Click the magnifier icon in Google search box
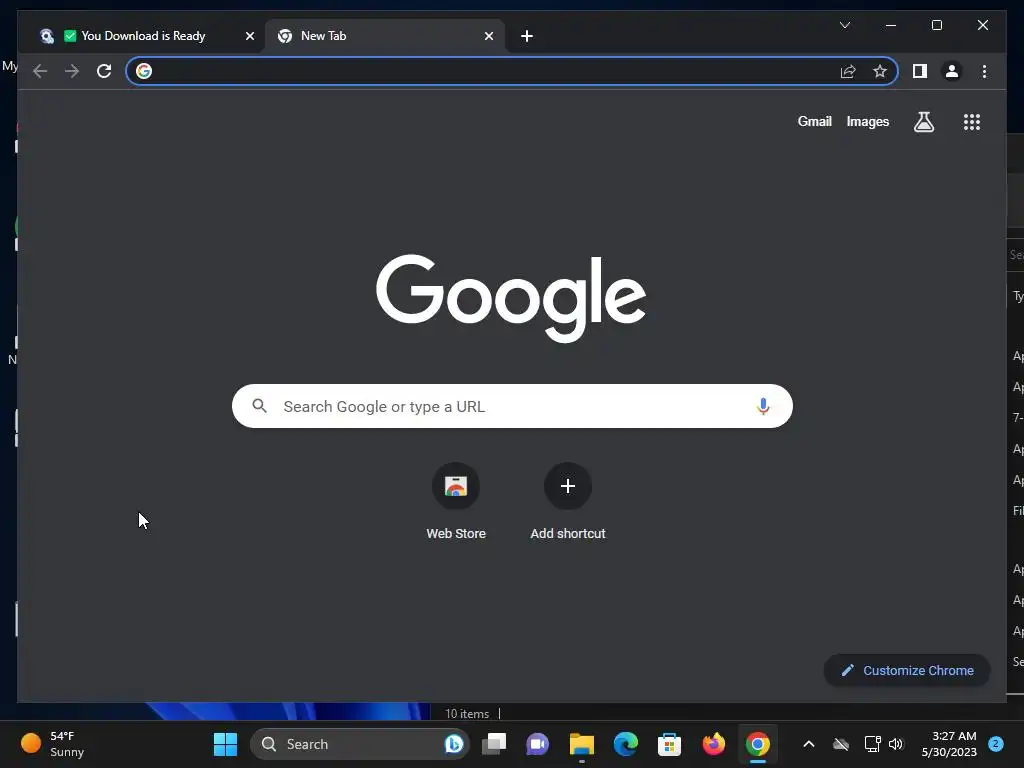1024x768 pixels. [259, 406]
